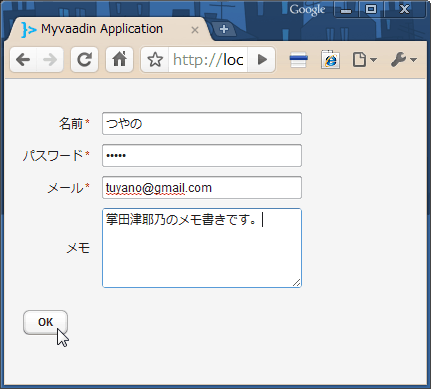
Task: Click the Vaadin favicon on the tab
Action: [29, 29]
